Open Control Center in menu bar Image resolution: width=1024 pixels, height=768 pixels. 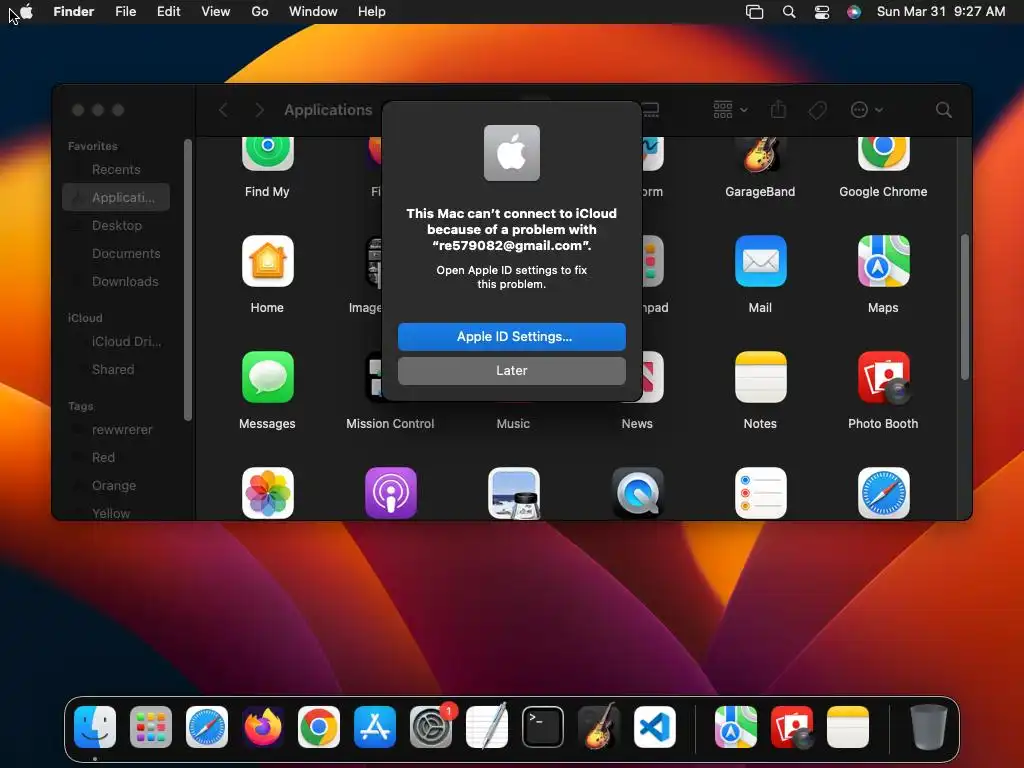tap(822, 12)
